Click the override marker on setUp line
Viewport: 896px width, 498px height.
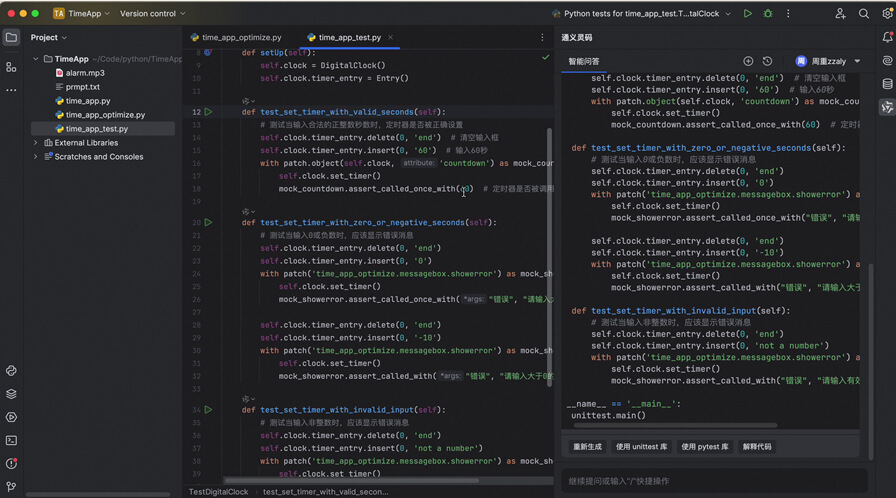(x=208, y=53)
